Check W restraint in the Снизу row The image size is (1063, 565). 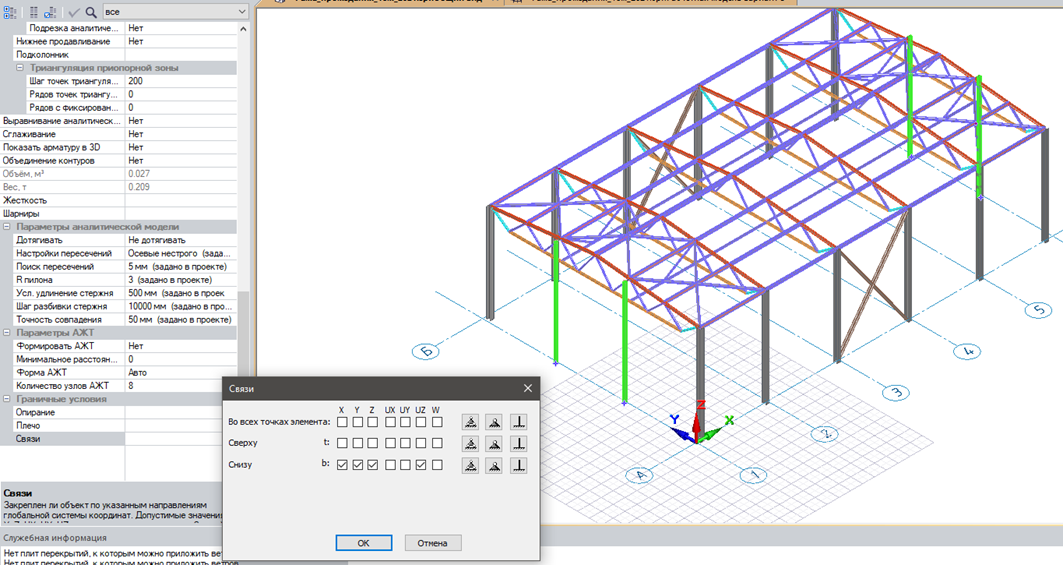[437, 465]
